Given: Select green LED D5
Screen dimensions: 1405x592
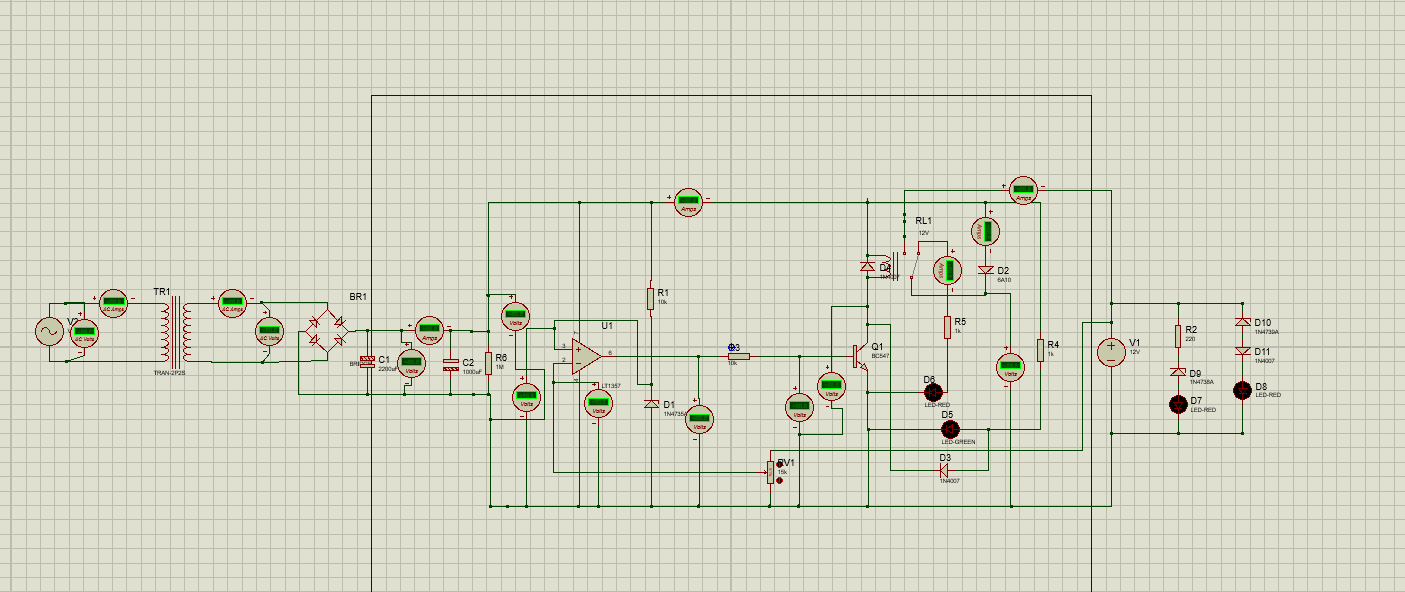Looking at the screenshot, I should point(951,429).
